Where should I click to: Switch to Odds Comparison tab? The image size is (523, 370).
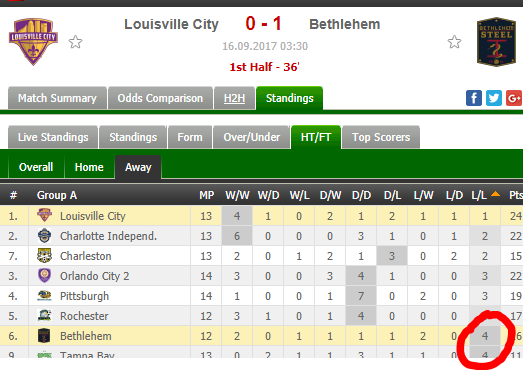[x=160, y=98]
